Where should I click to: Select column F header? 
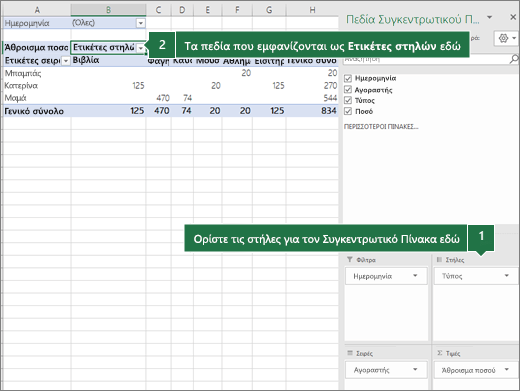pos(237,10)
